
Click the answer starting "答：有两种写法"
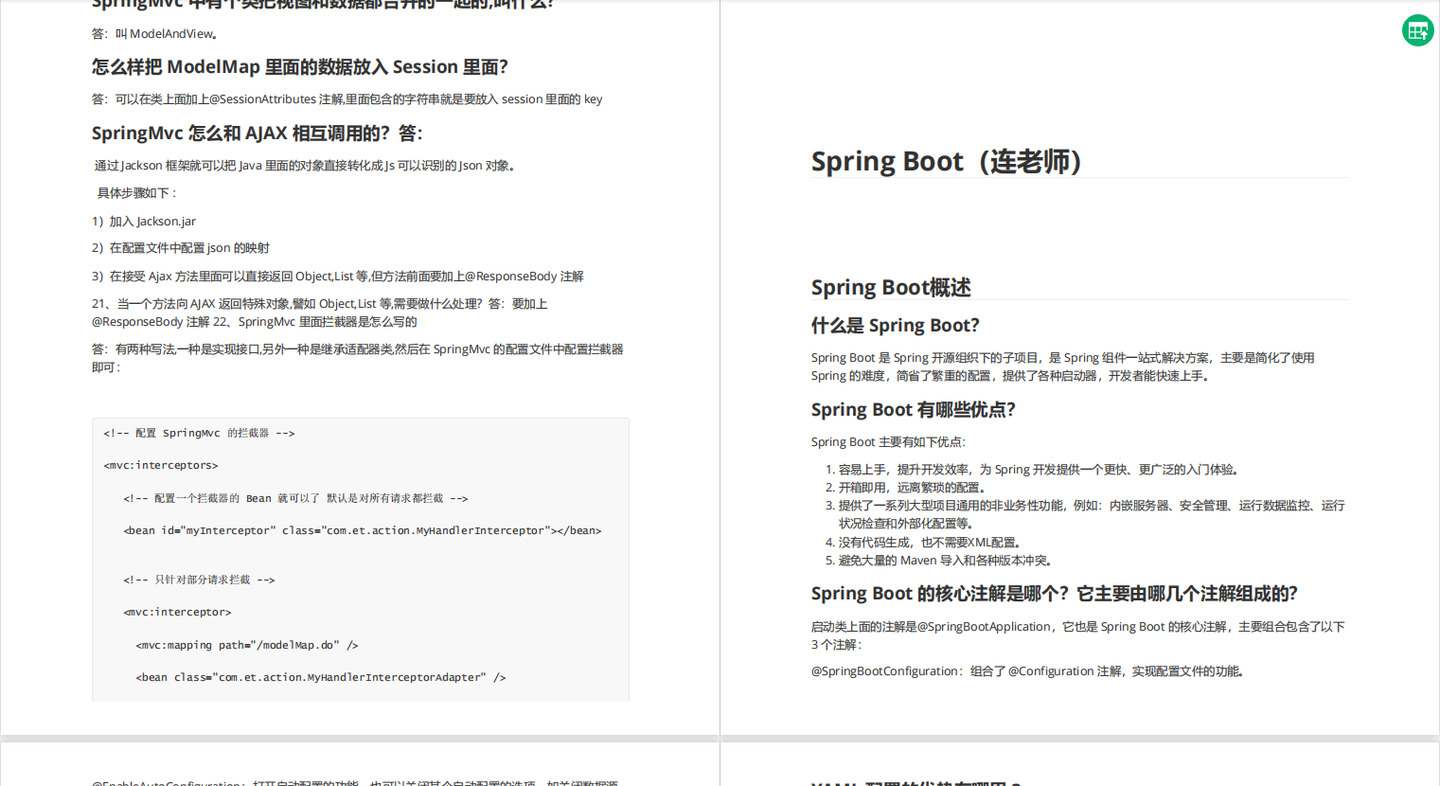(358, 358)
